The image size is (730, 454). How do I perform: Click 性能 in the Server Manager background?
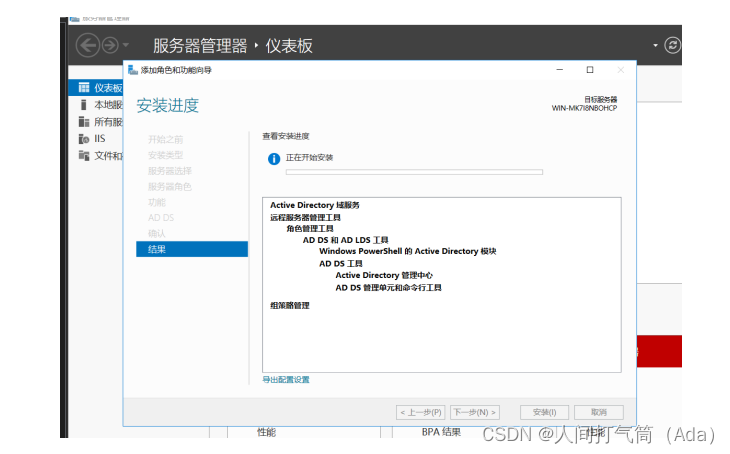(x=266, y=433)
